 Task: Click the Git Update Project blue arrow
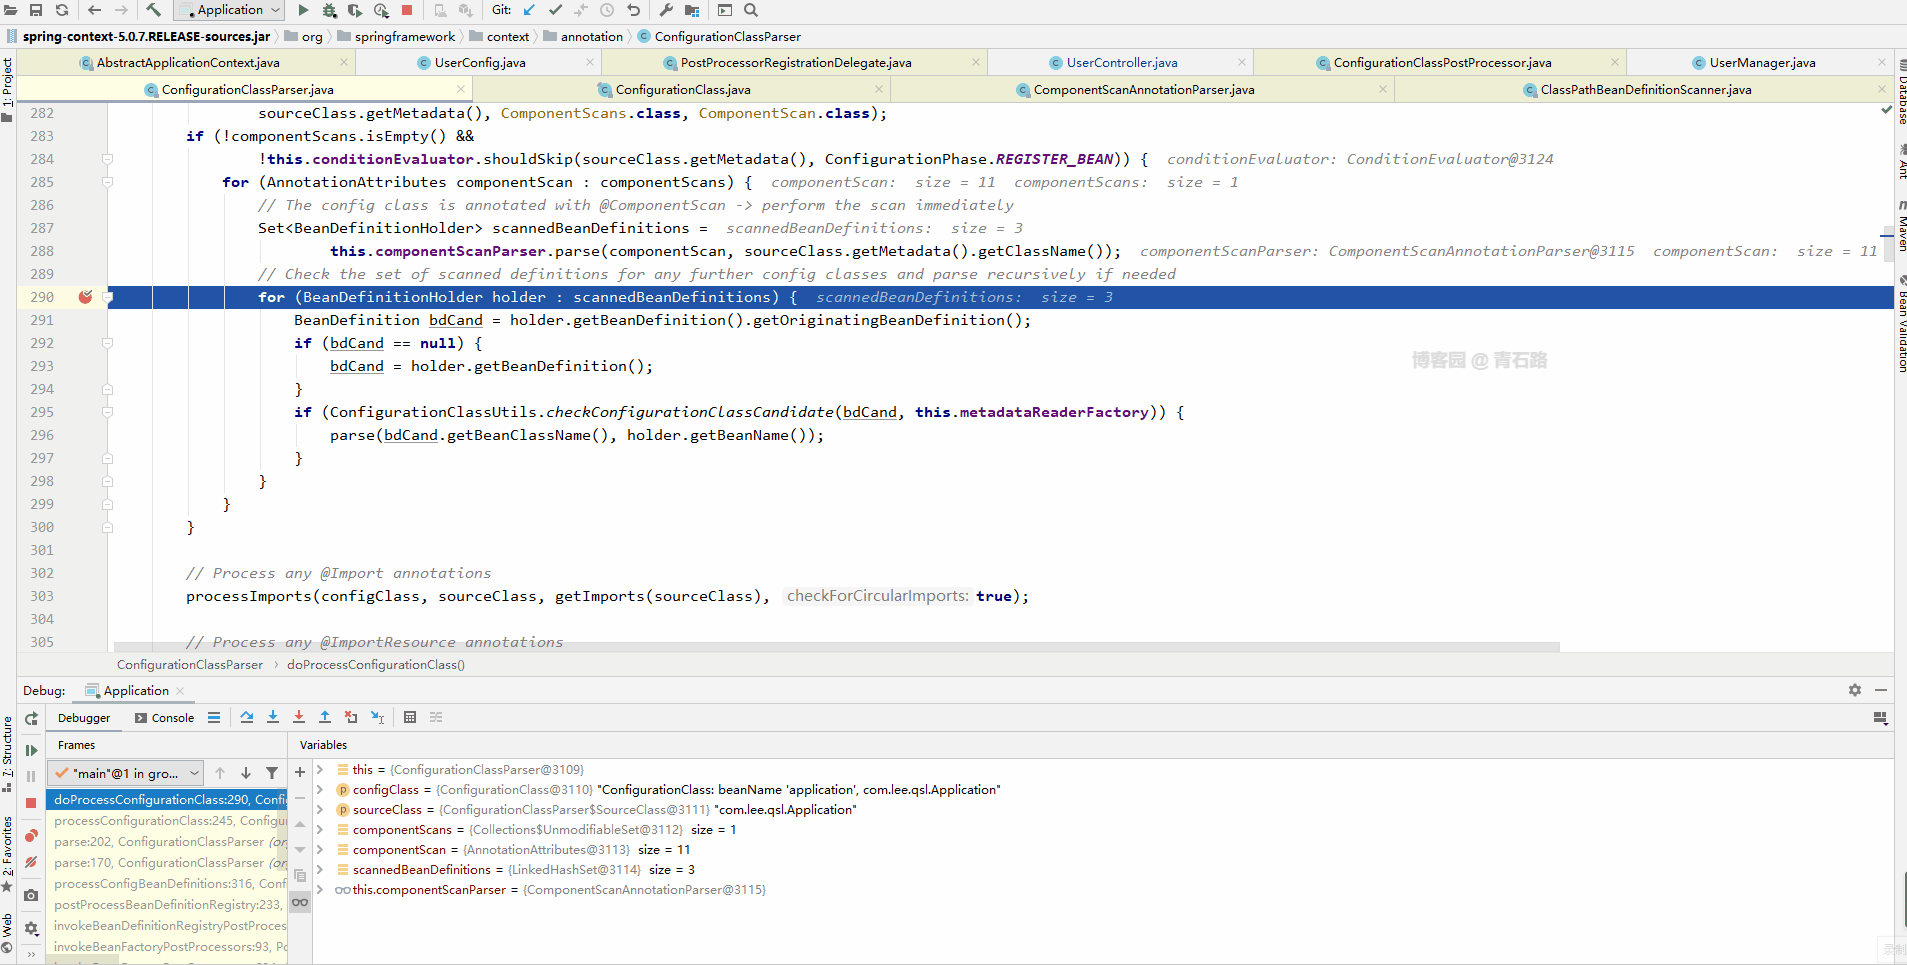pos(529,10)
